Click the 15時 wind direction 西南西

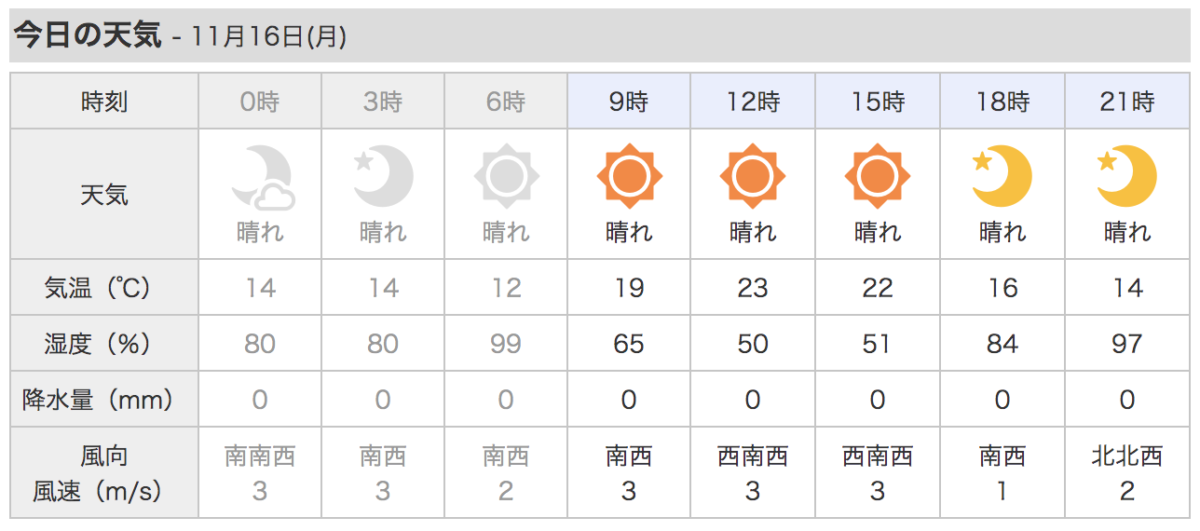pyautogui.click(x=877, y=457)
